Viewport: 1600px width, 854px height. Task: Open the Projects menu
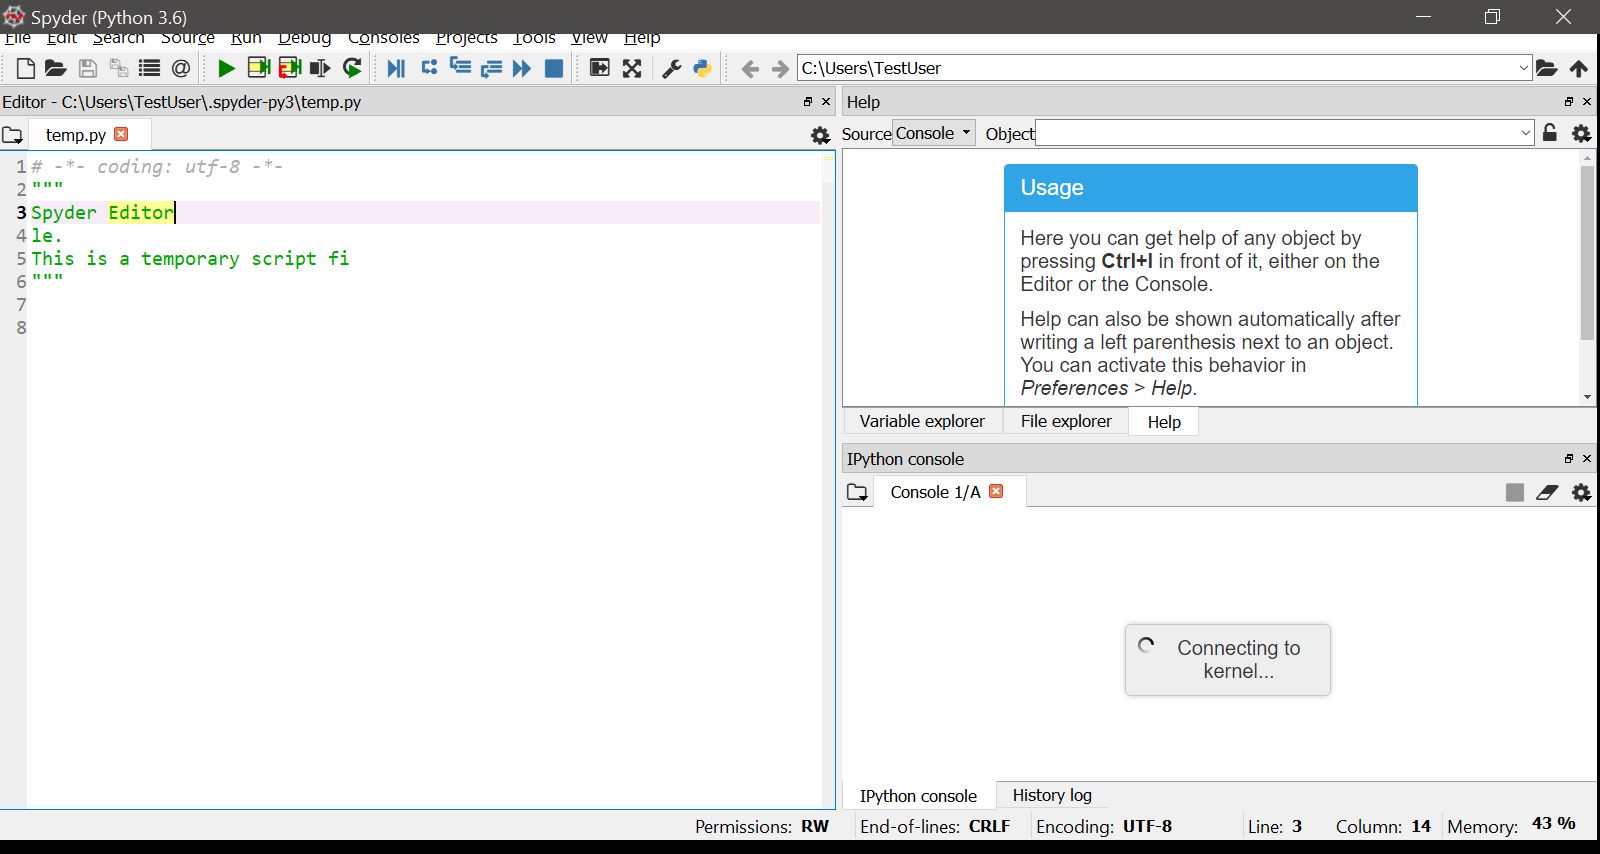point(467,38)
